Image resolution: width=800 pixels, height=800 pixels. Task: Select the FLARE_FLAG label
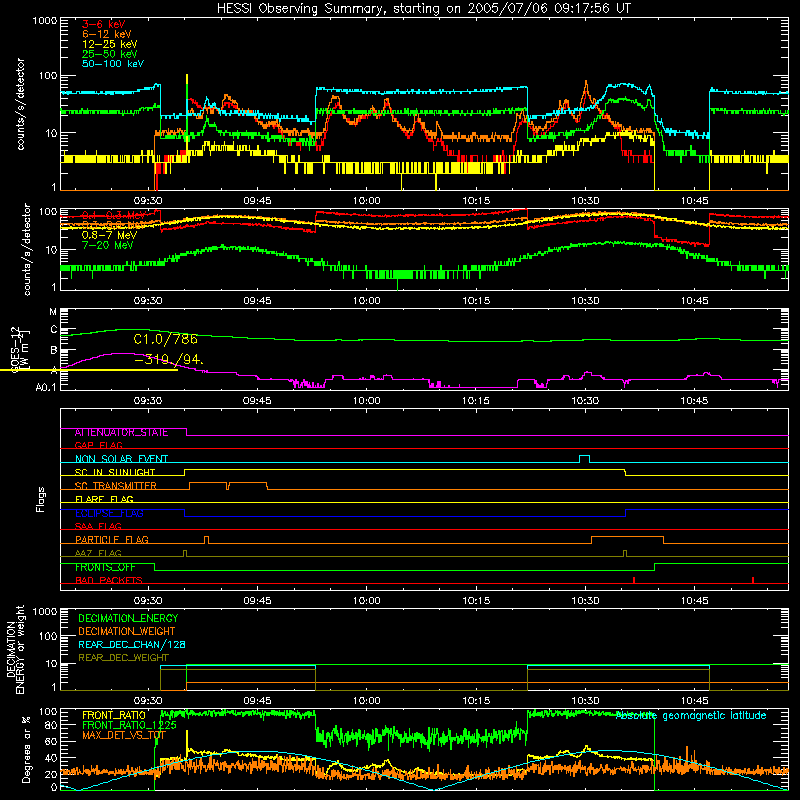coord(104,499)
